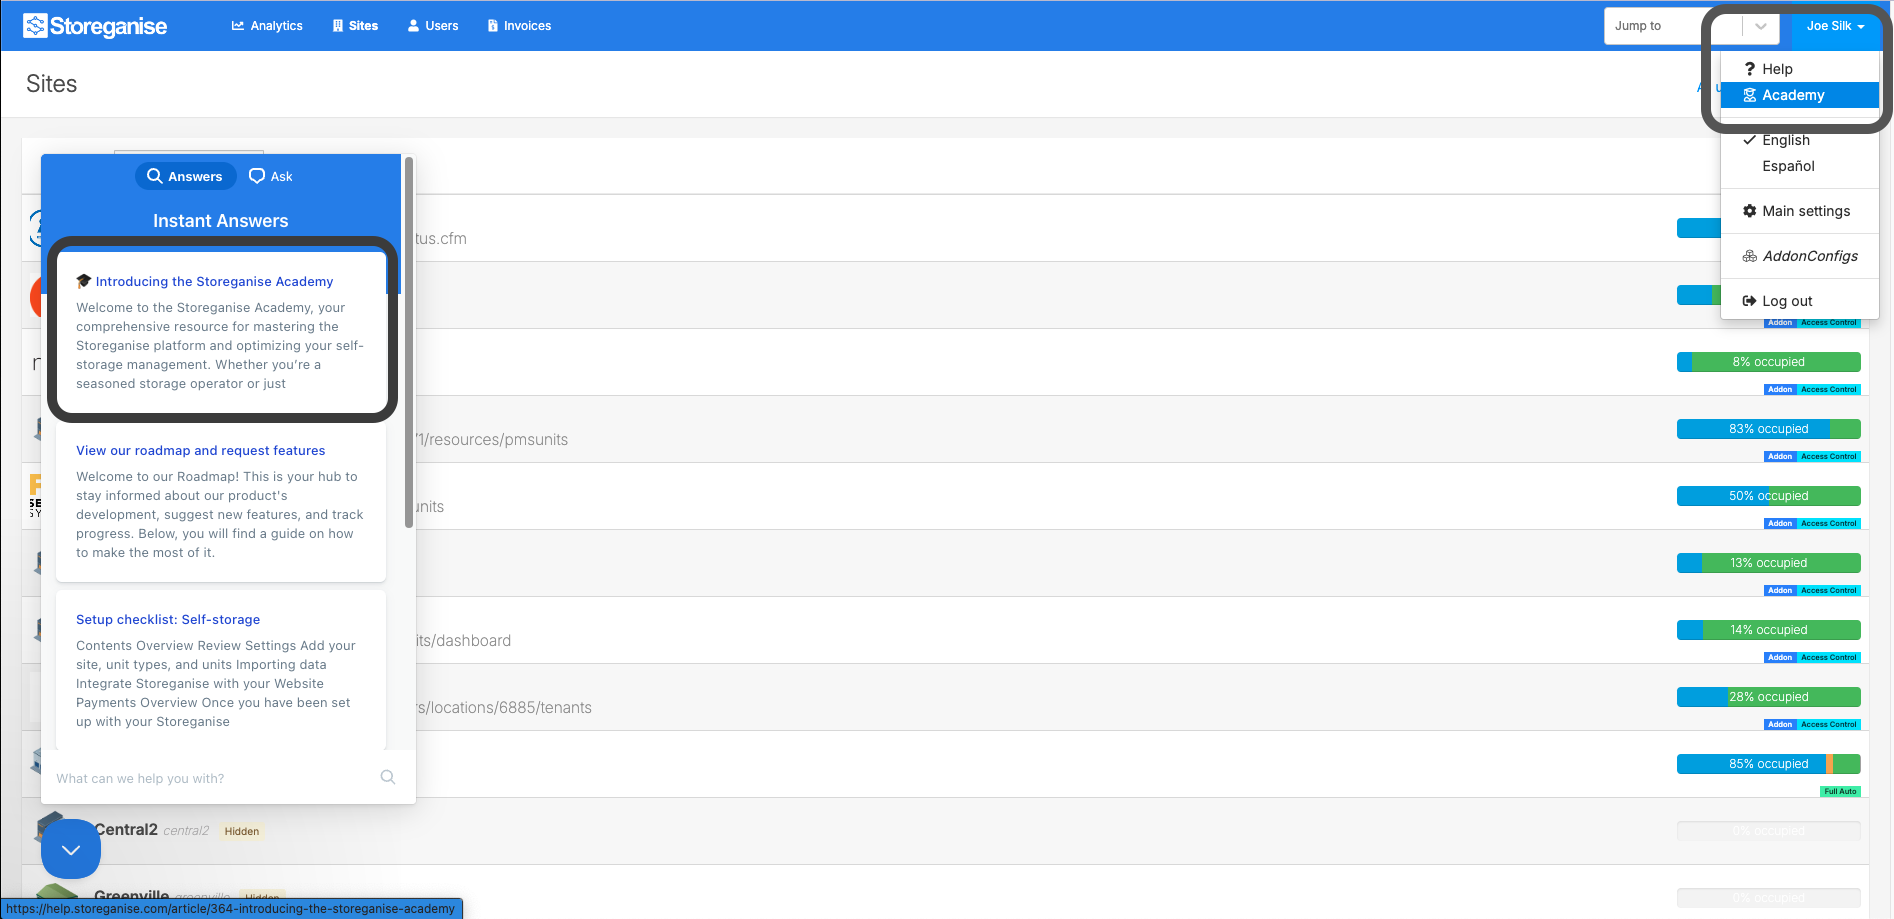Screen dimensions: 1894x919
Task: Open the Analytics page
Action: (267, 26)
